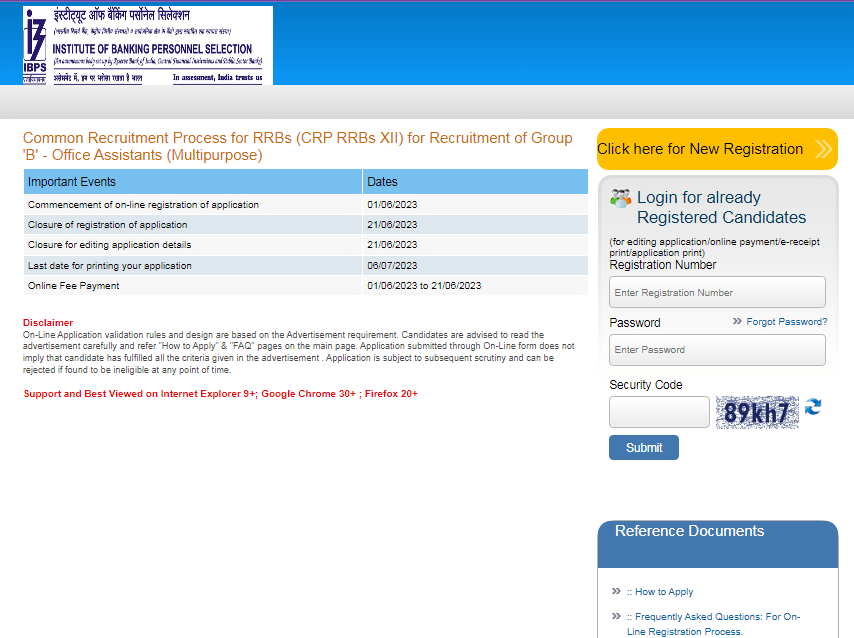Click the IBPS logo in the header

click(147, 45)
